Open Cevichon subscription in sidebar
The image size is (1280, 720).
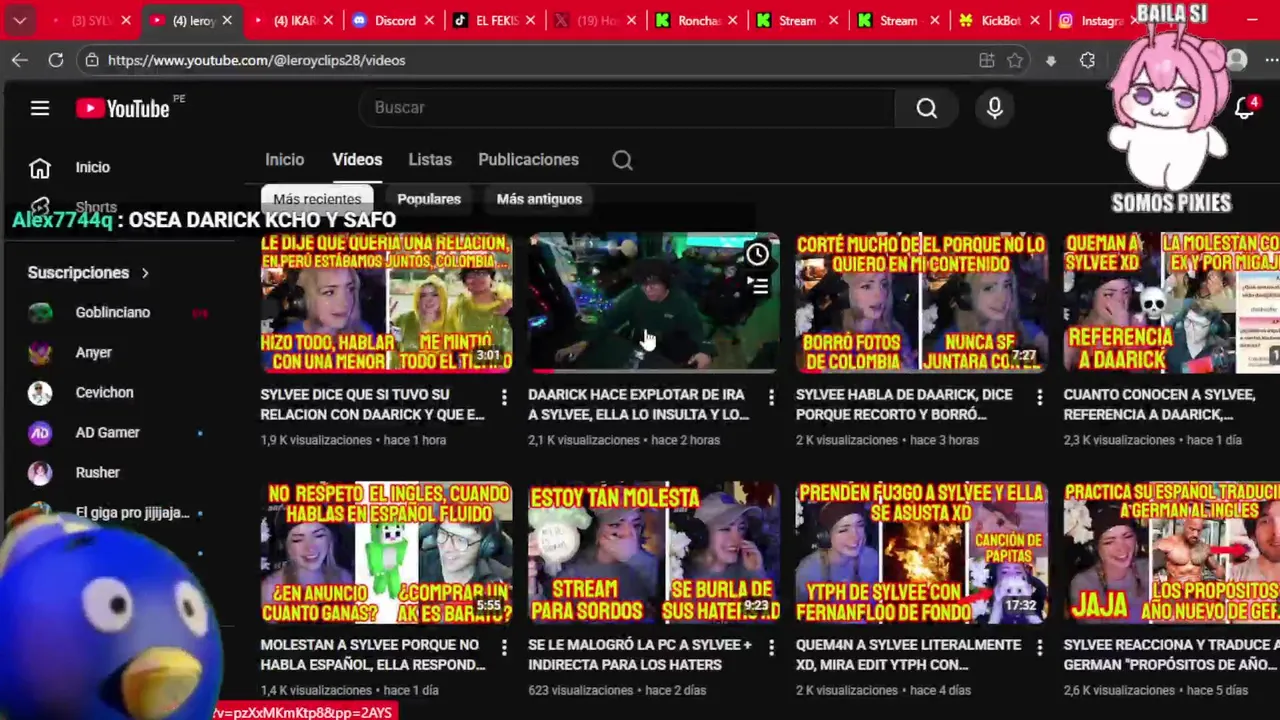point(104,393)
